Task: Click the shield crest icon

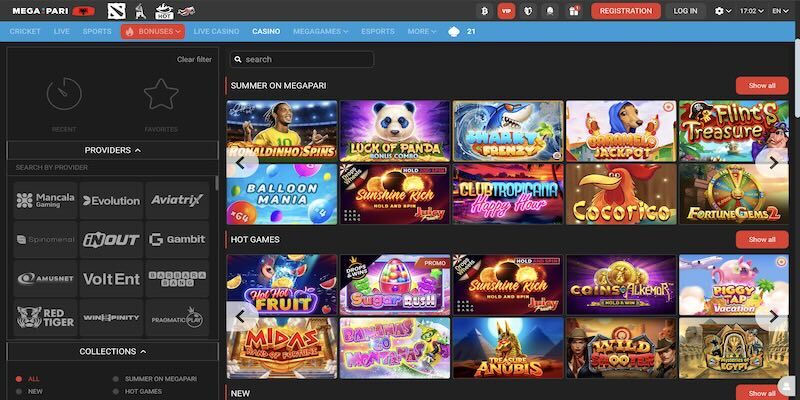Action: click(x=528, y=11)
